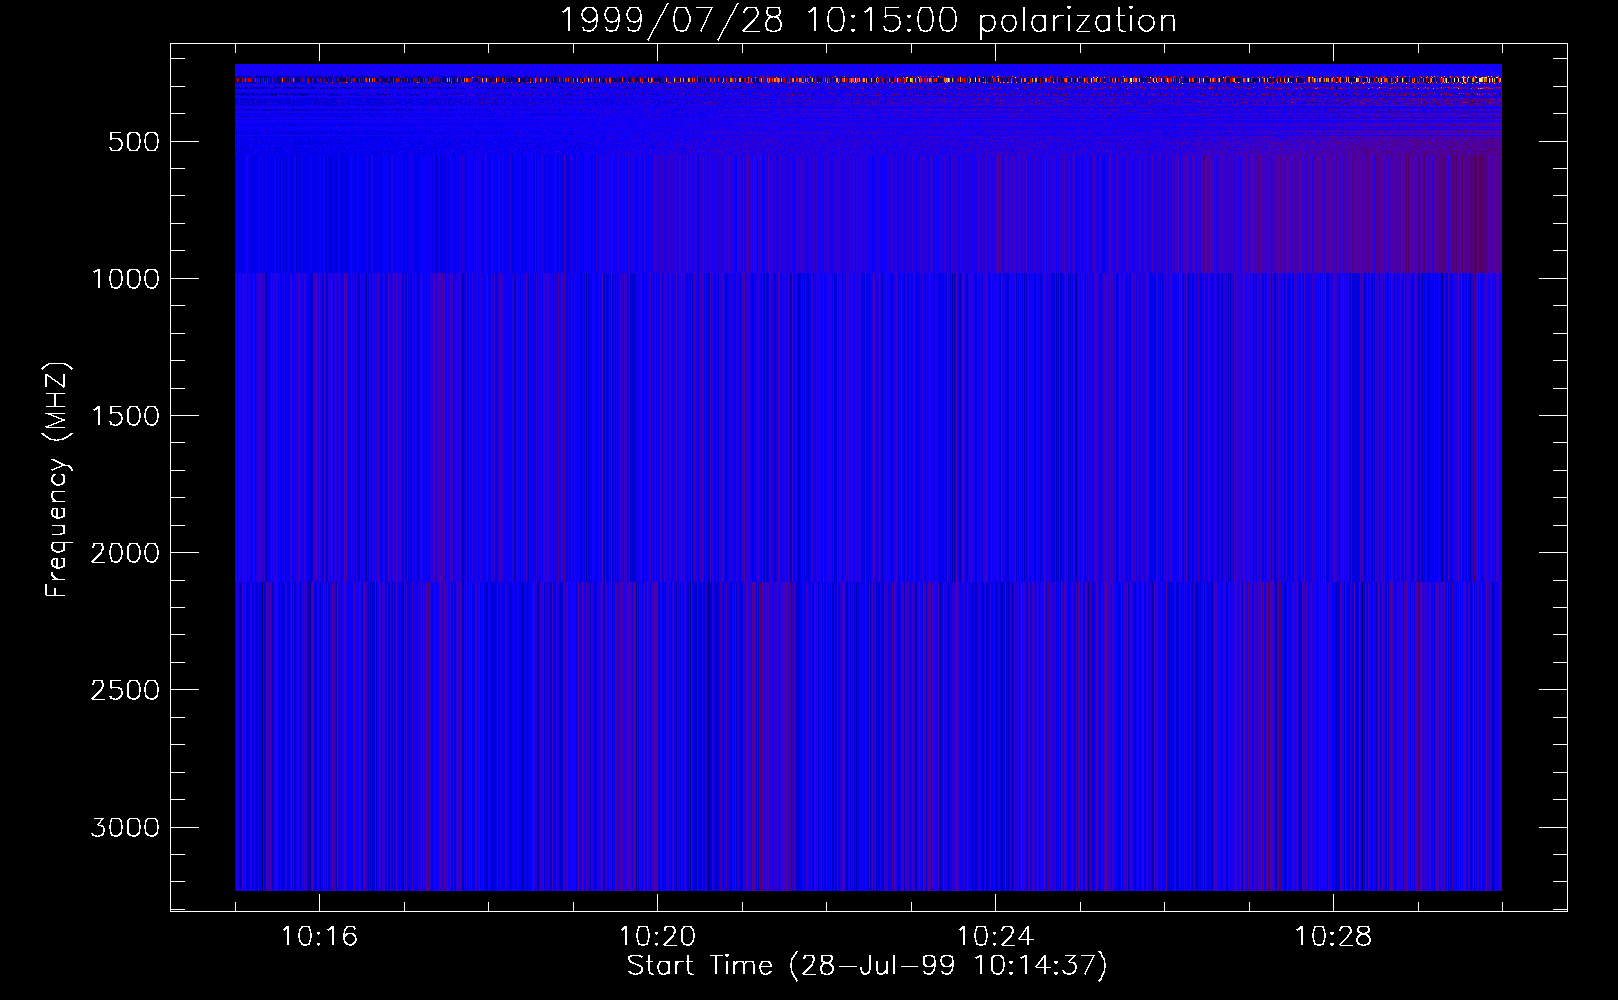Click the 2500 frequency tick label
Viewport: 1618px width, 1000px height.
click(125, 690)
